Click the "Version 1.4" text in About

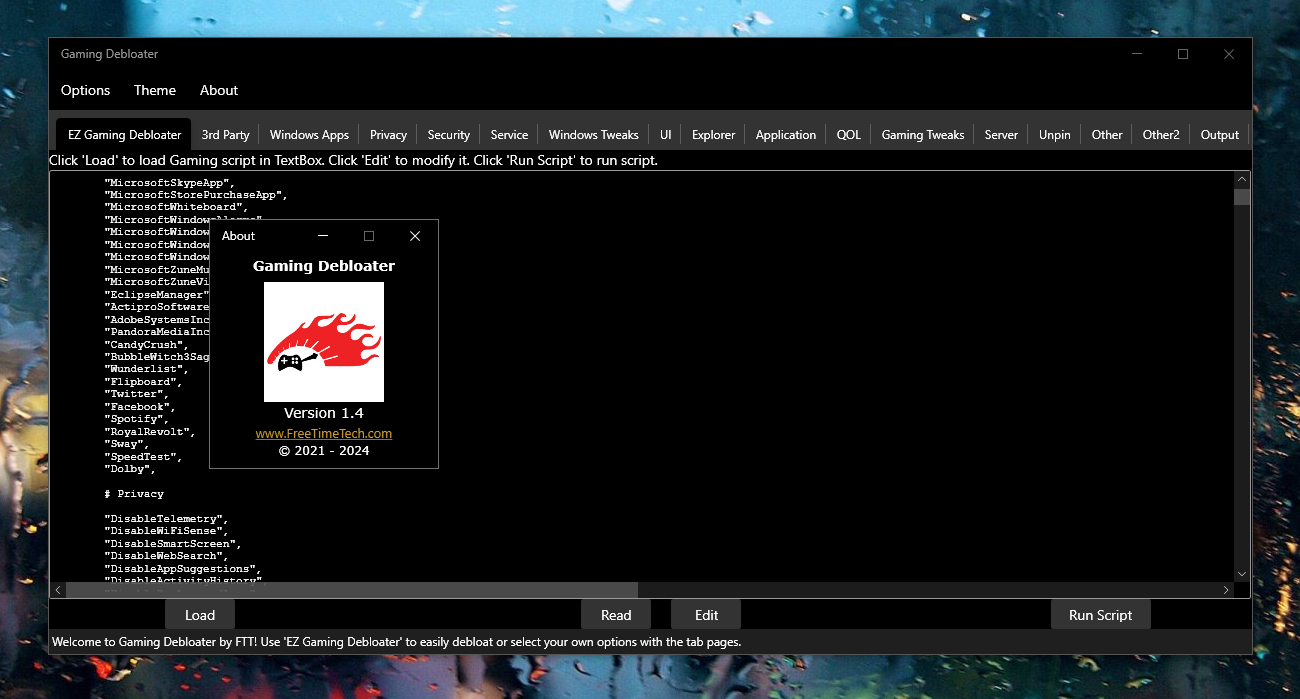click(324, 413)
